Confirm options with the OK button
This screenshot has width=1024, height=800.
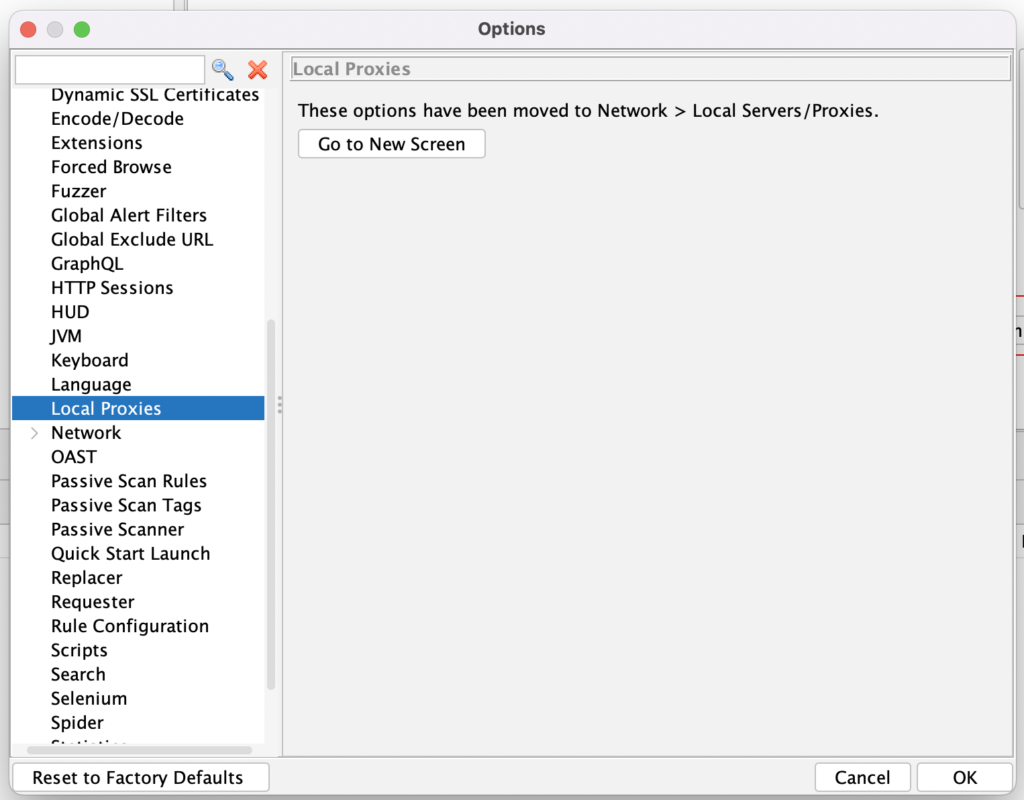click(x=965, y=777)
